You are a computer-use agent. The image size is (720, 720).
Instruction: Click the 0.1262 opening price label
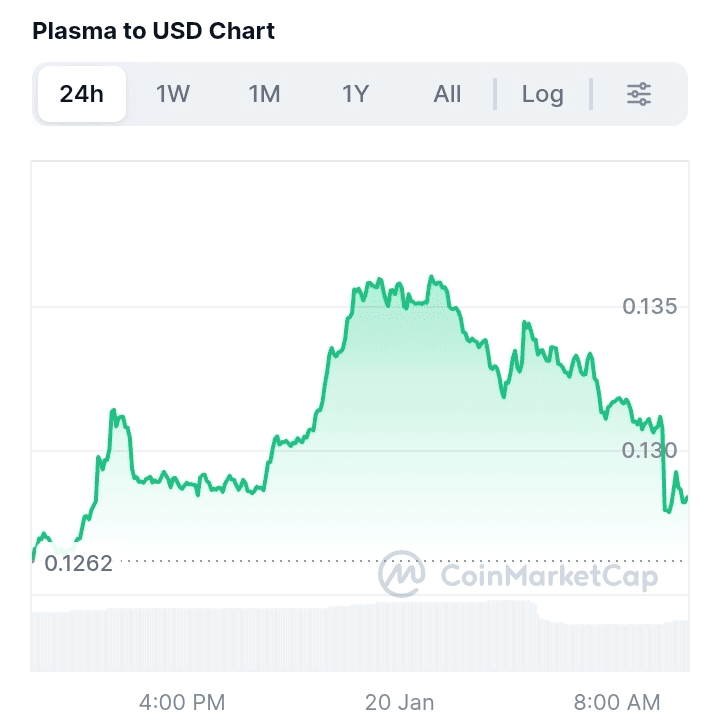pos(79,562)
